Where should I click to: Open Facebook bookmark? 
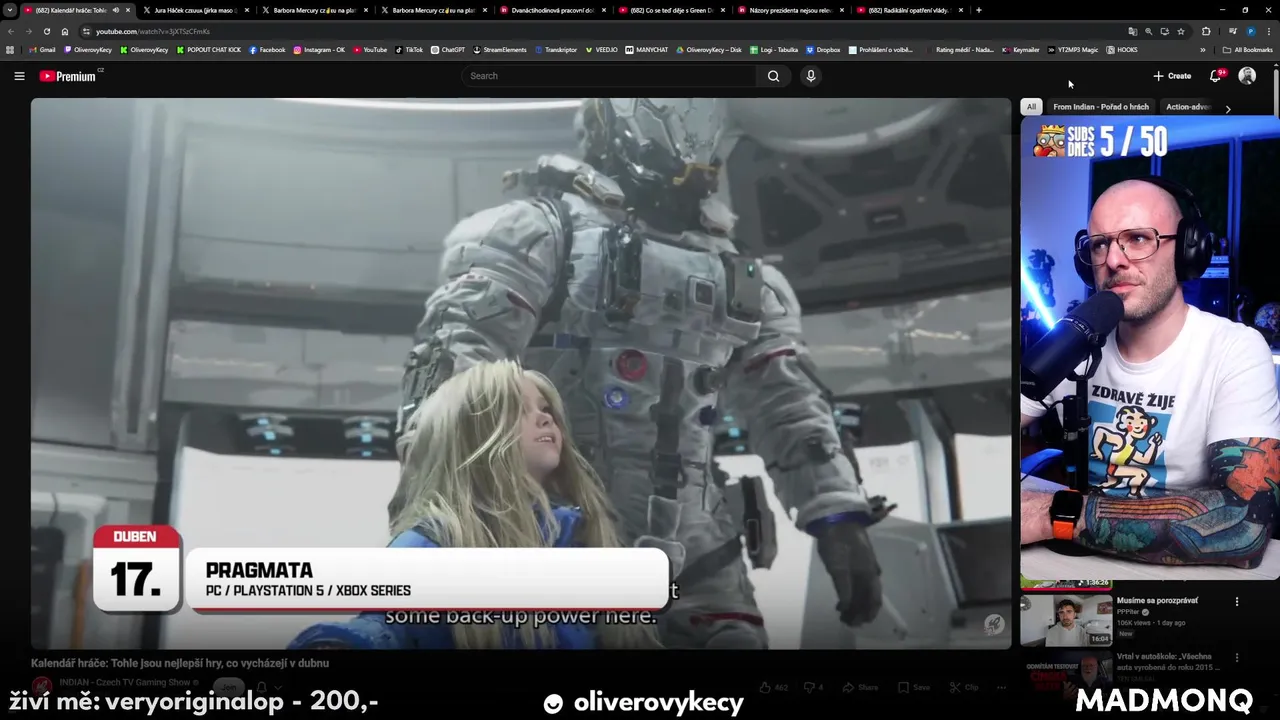(x=267, y=49)
